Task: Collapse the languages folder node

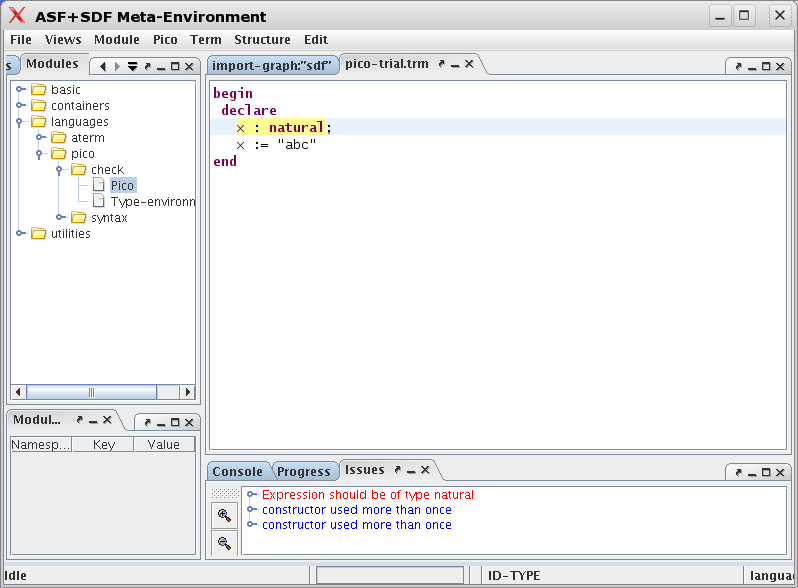Action: tap(21, 122)
